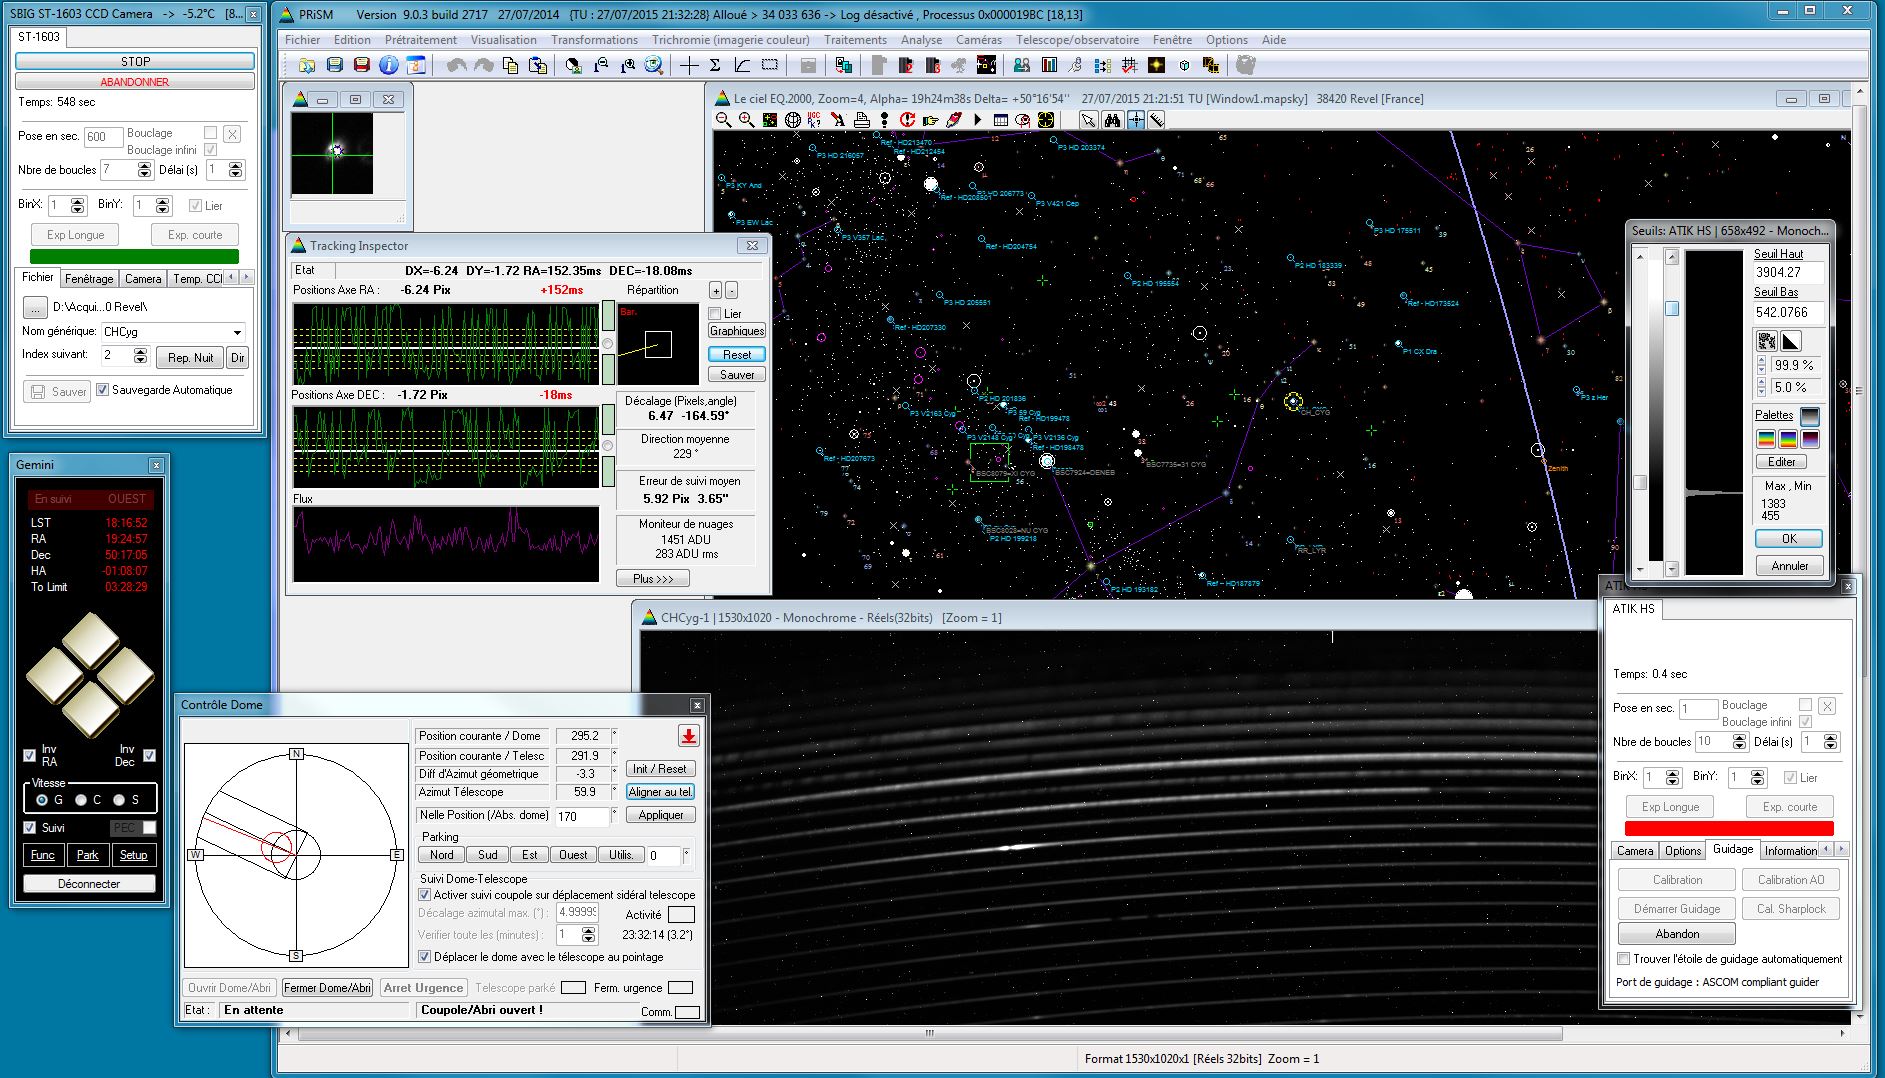Viewport: 1885px width, 1078px height.
Task: Click the Sigma sum icon in toolbar
Action: click(x=715, y=66)
